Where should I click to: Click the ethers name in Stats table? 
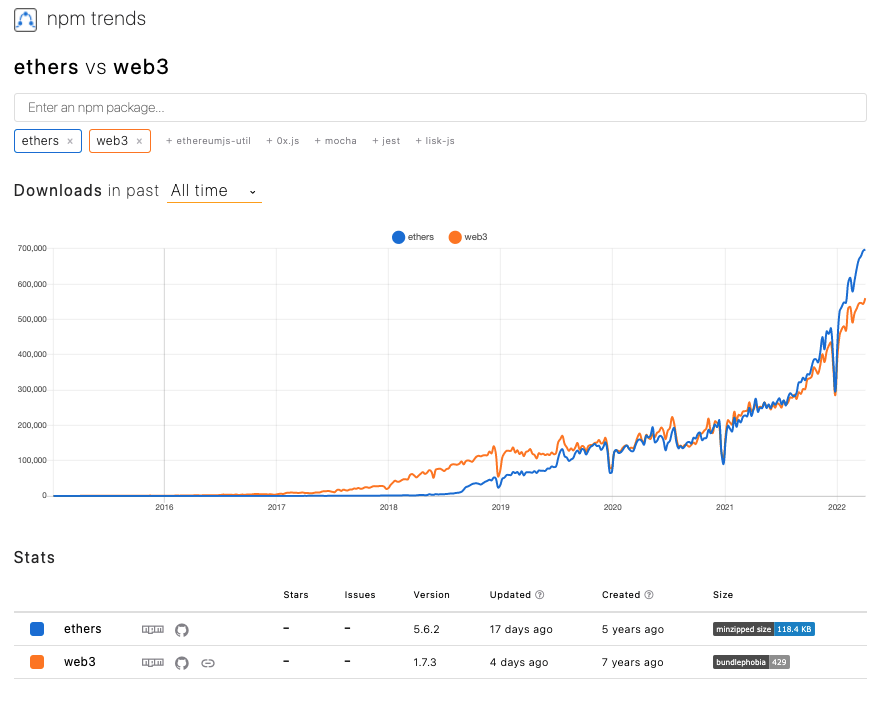pos(82,629)
